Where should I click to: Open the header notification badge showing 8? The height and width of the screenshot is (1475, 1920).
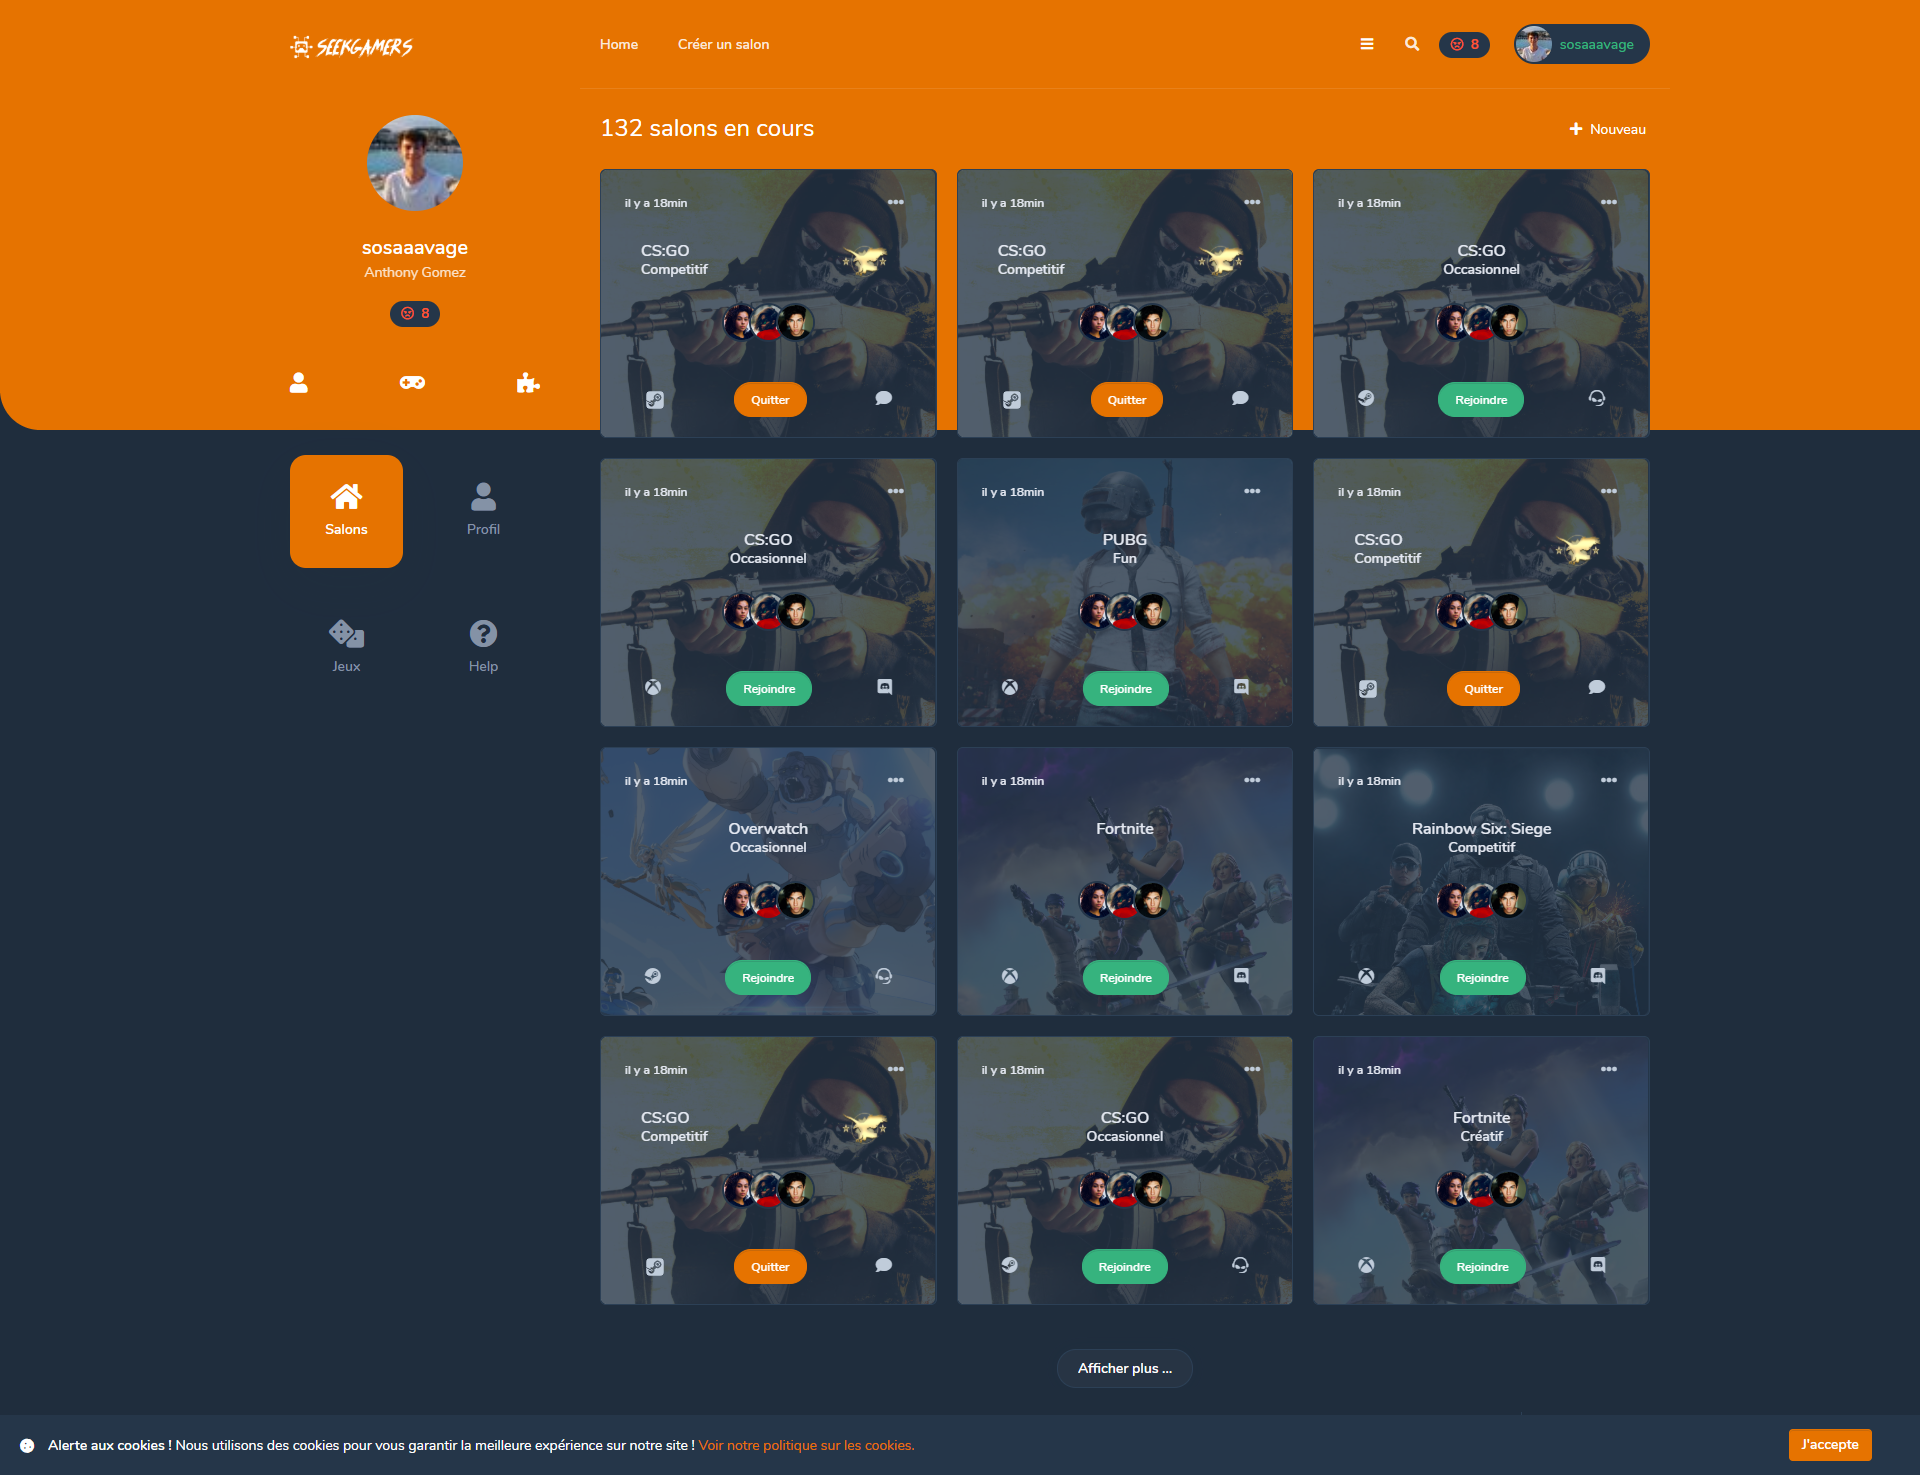pyautogui.click(x=1464, y=44)
